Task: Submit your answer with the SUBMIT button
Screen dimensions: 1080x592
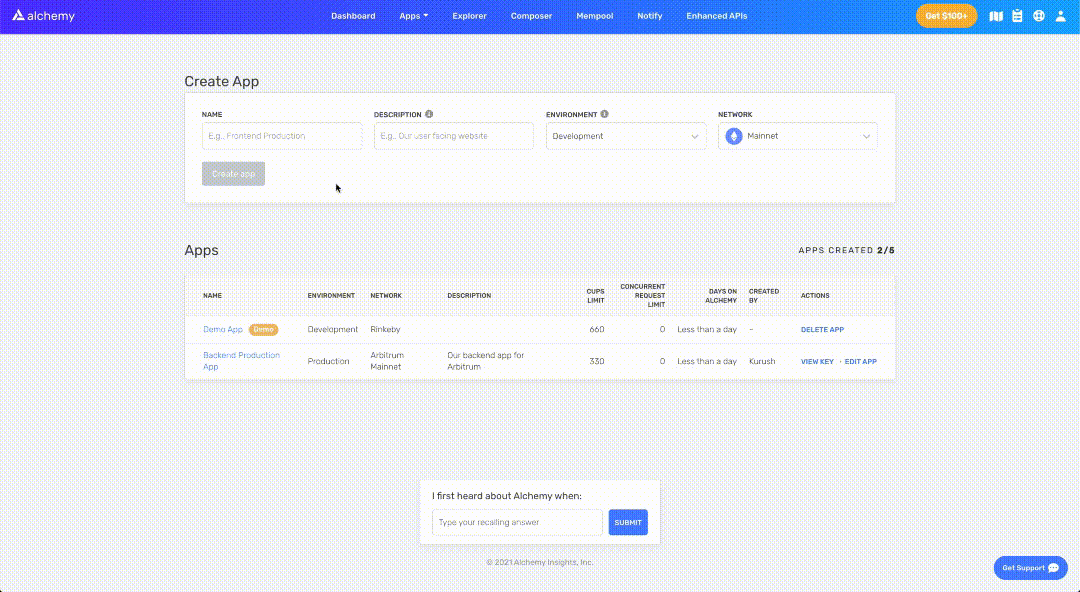Action: (x=627, y=522)
